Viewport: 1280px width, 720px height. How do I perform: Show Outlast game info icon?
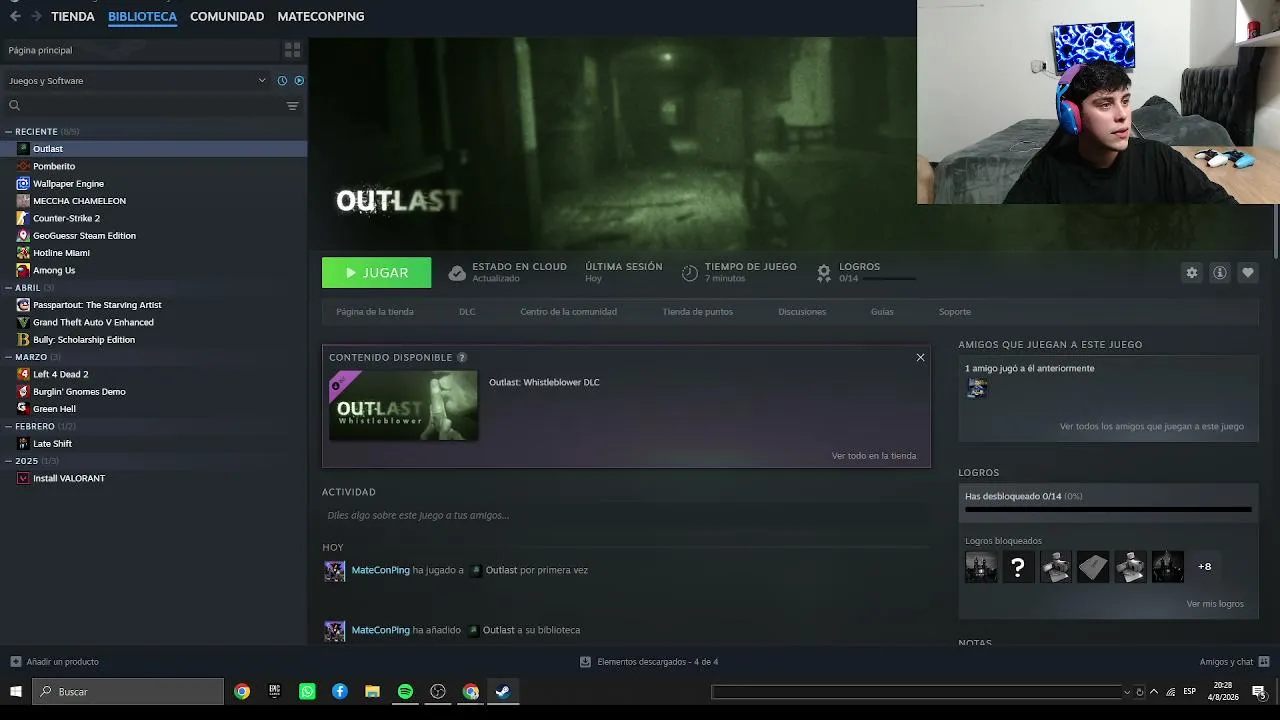[x=1220, y=273]
